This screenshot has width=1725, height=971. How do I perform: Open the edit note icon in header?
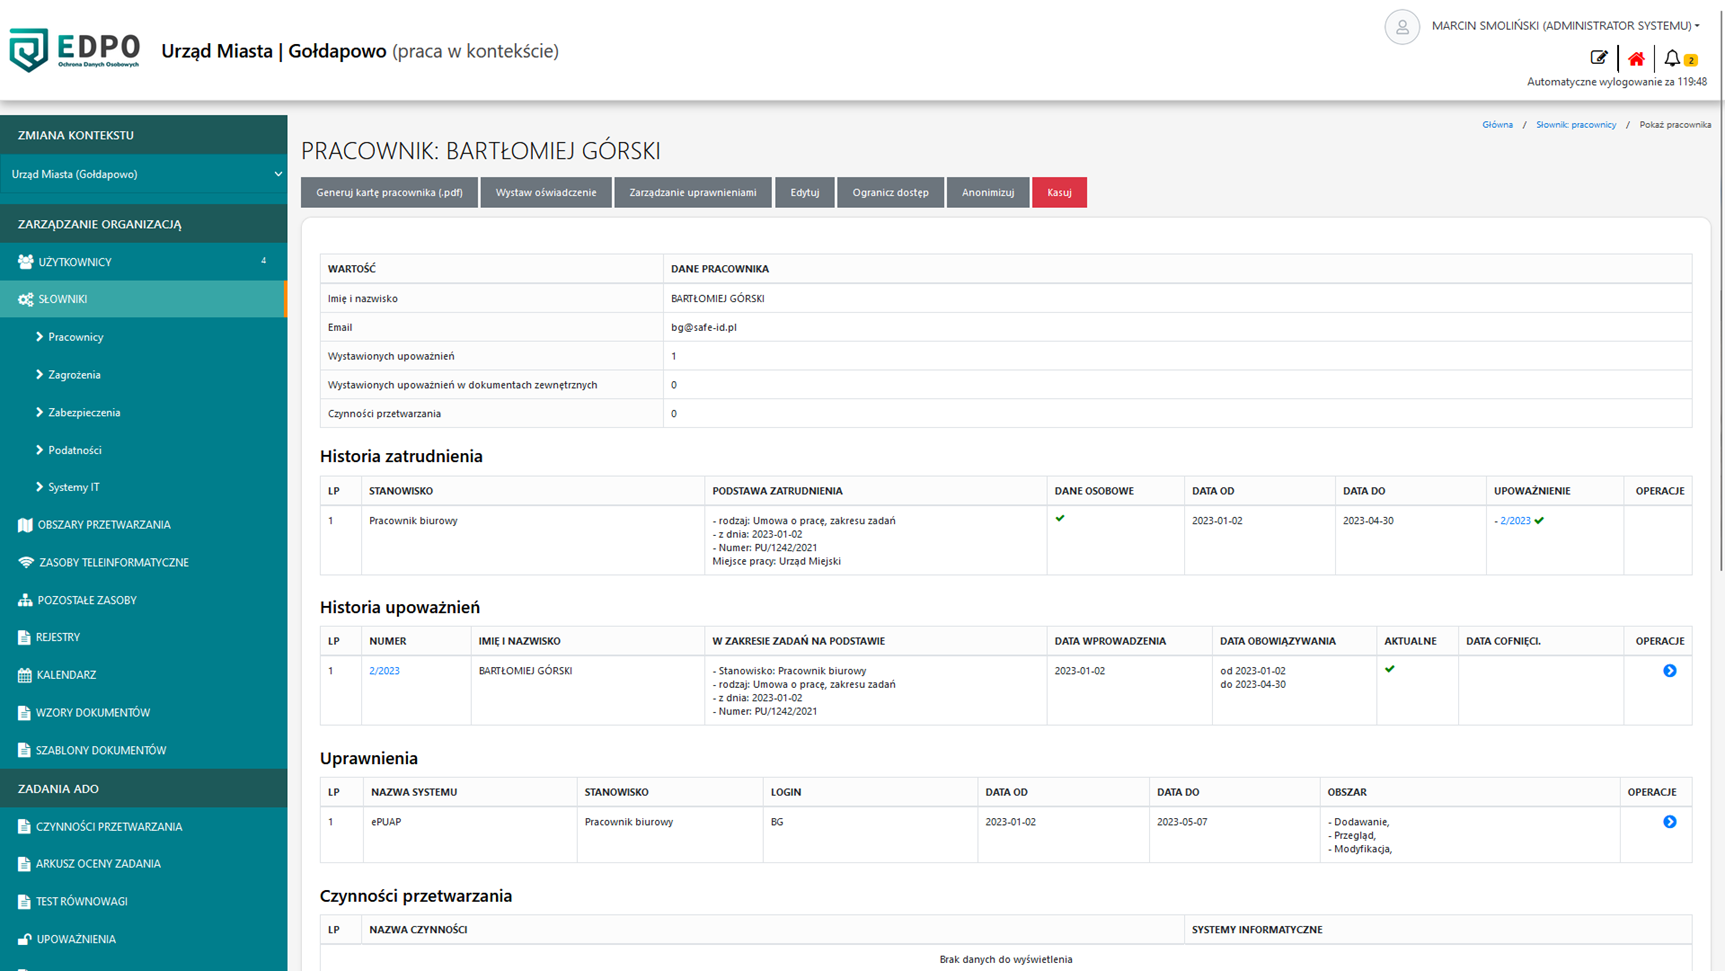coord(1599,58)
